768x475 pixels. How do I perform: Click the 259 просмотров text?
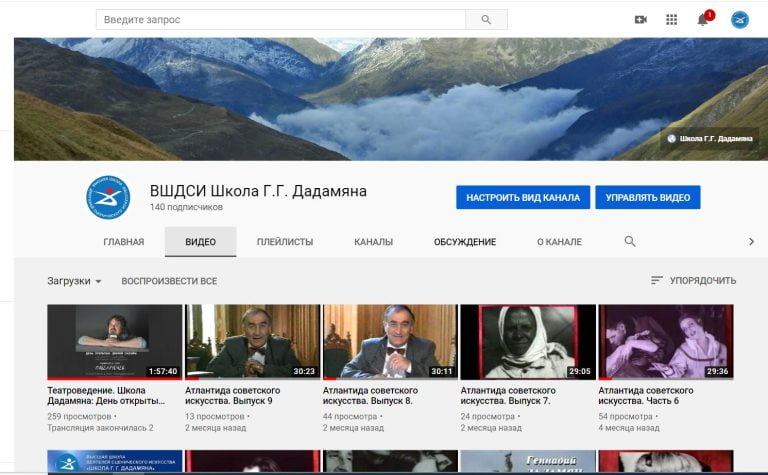(79, 416)
